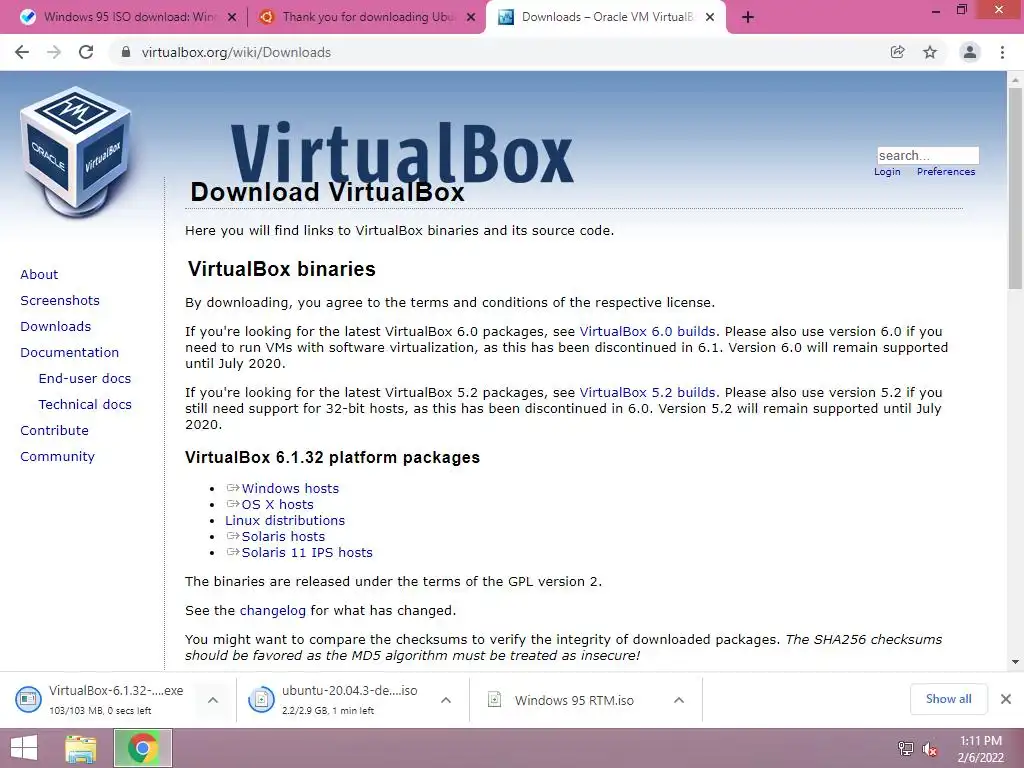Click Show all downloads button
Image resolution: width=1024 pixels, height=768 pixels.
948,699
